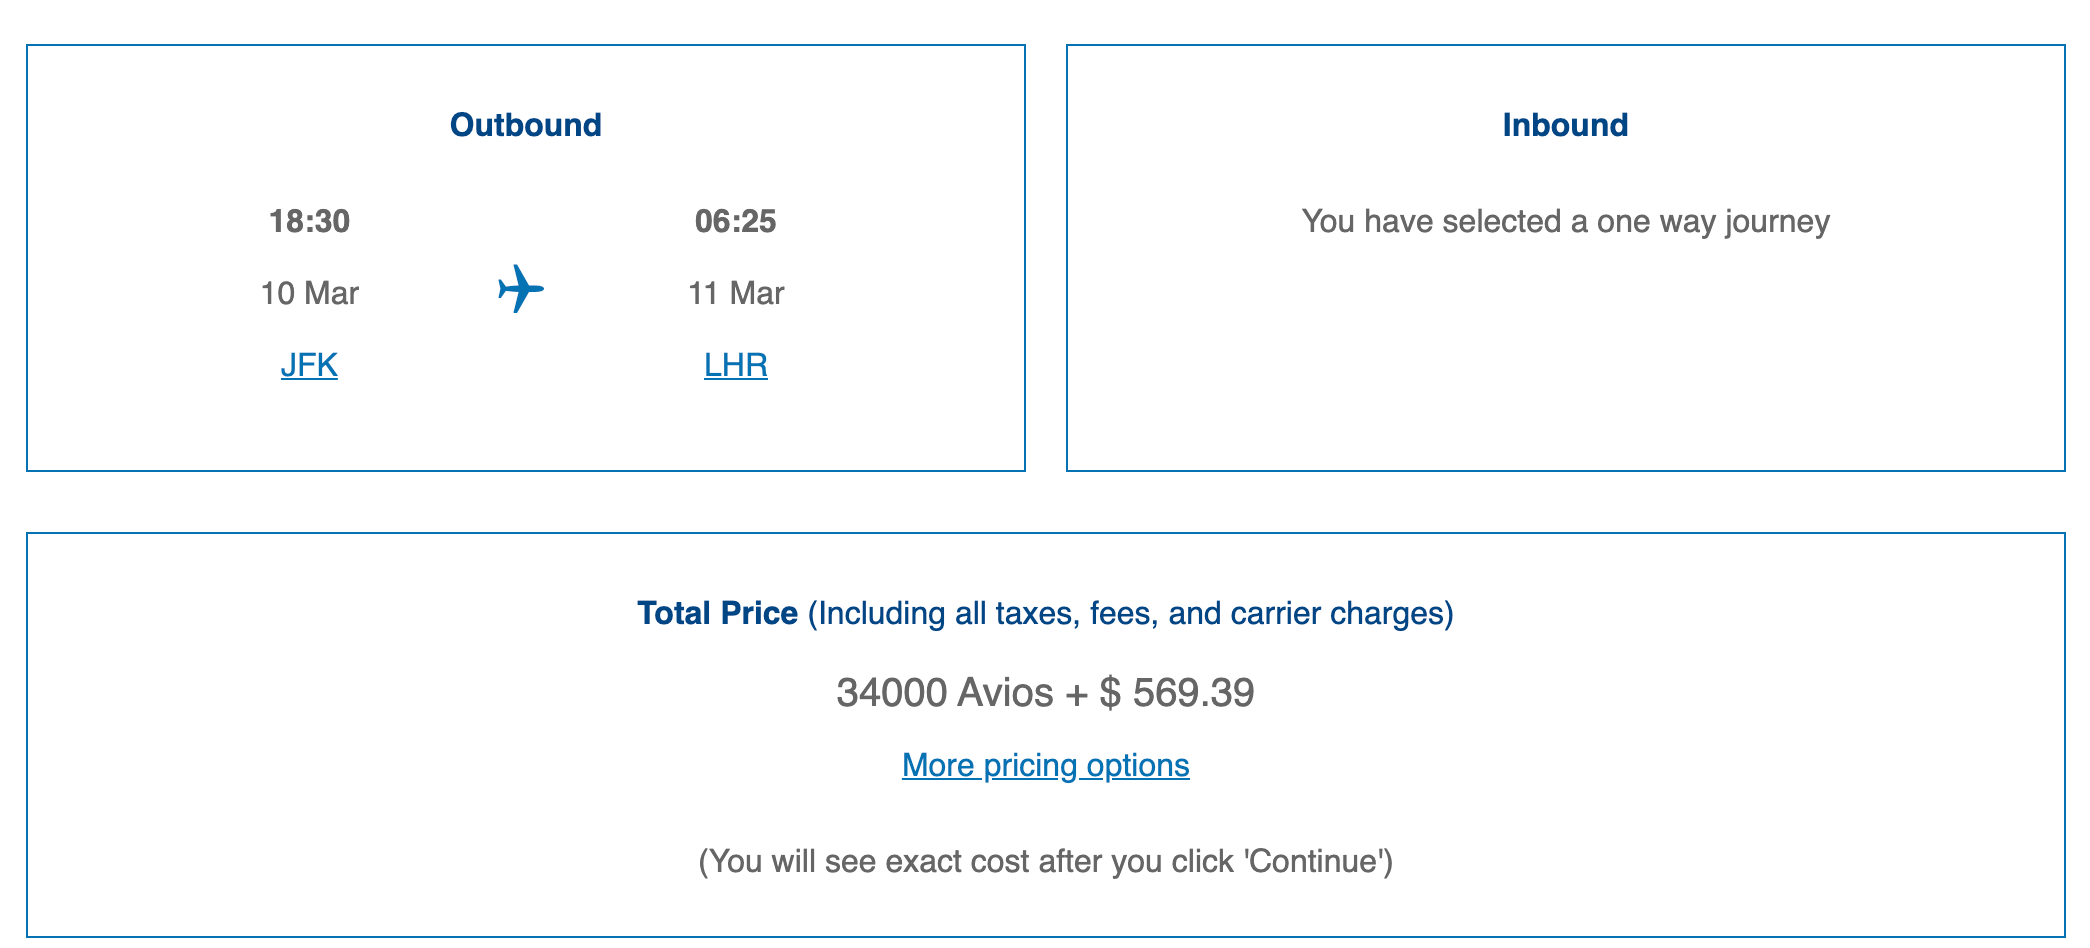Click the Outbound heading
The image size is (2090, 948).
click(525, 125)
